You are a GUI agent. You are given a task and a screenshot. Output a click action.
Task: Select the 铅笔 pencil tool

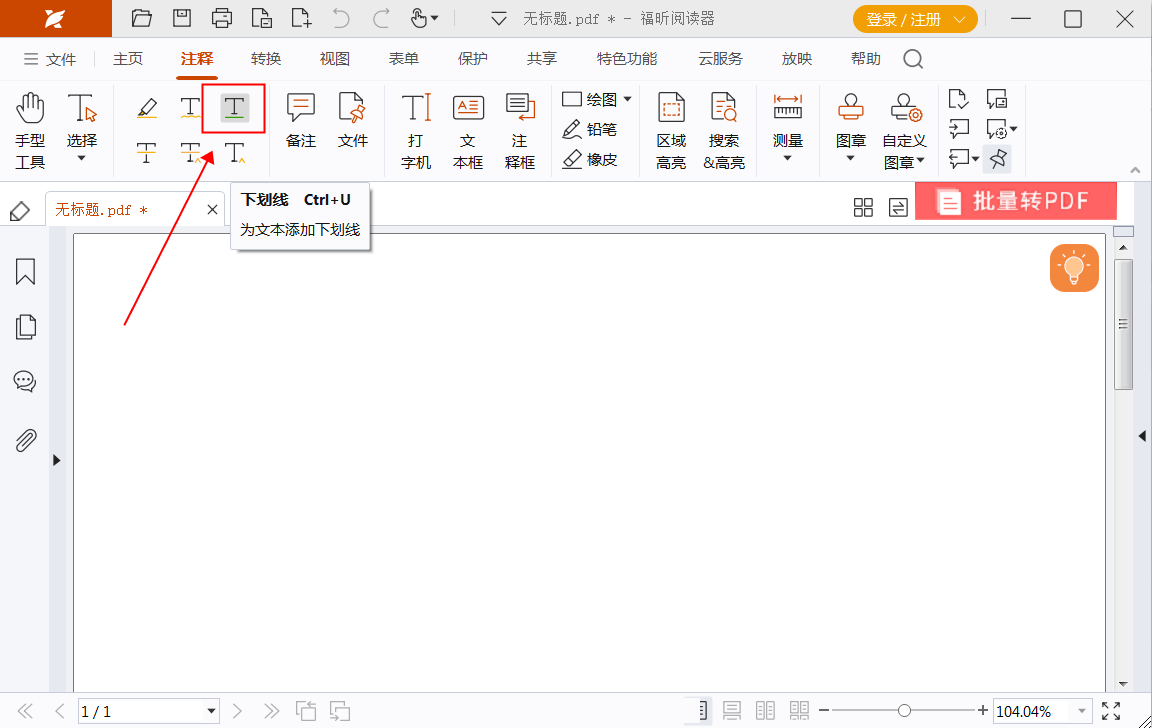click(x=590, y=129)
